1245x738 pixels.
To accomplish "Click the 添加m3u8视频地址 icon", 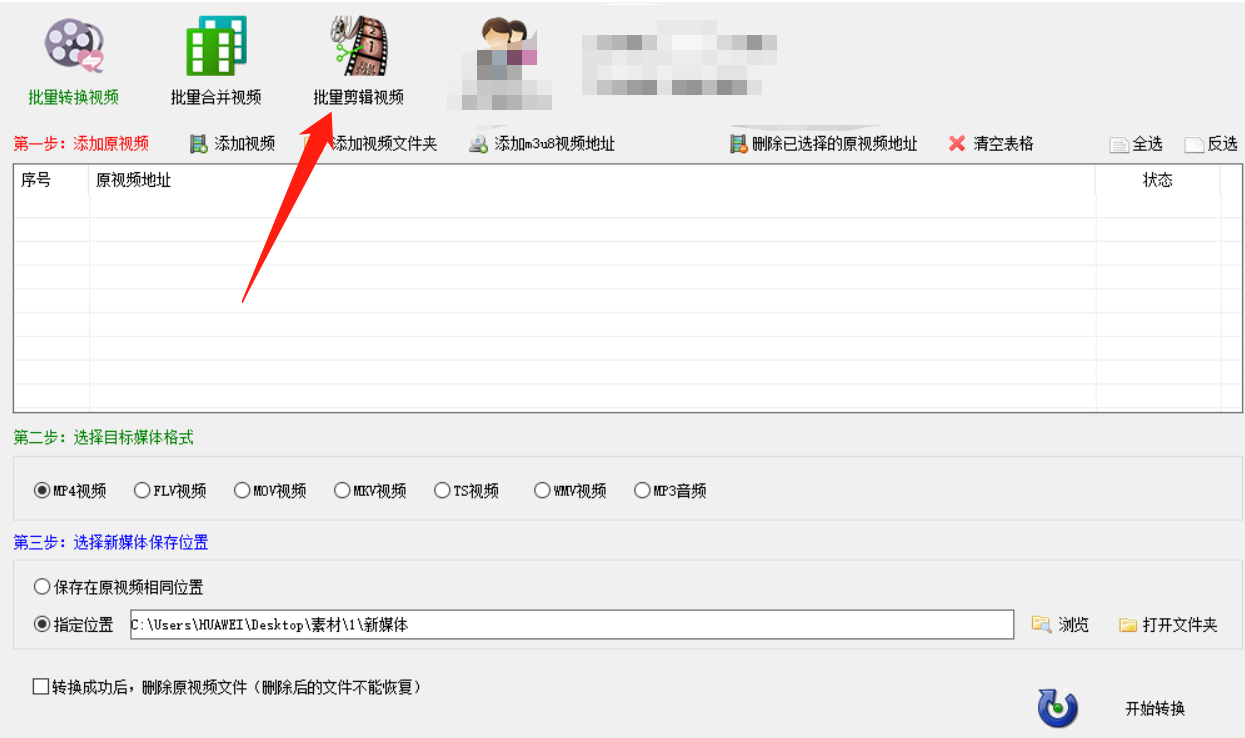I will point(477,143).
